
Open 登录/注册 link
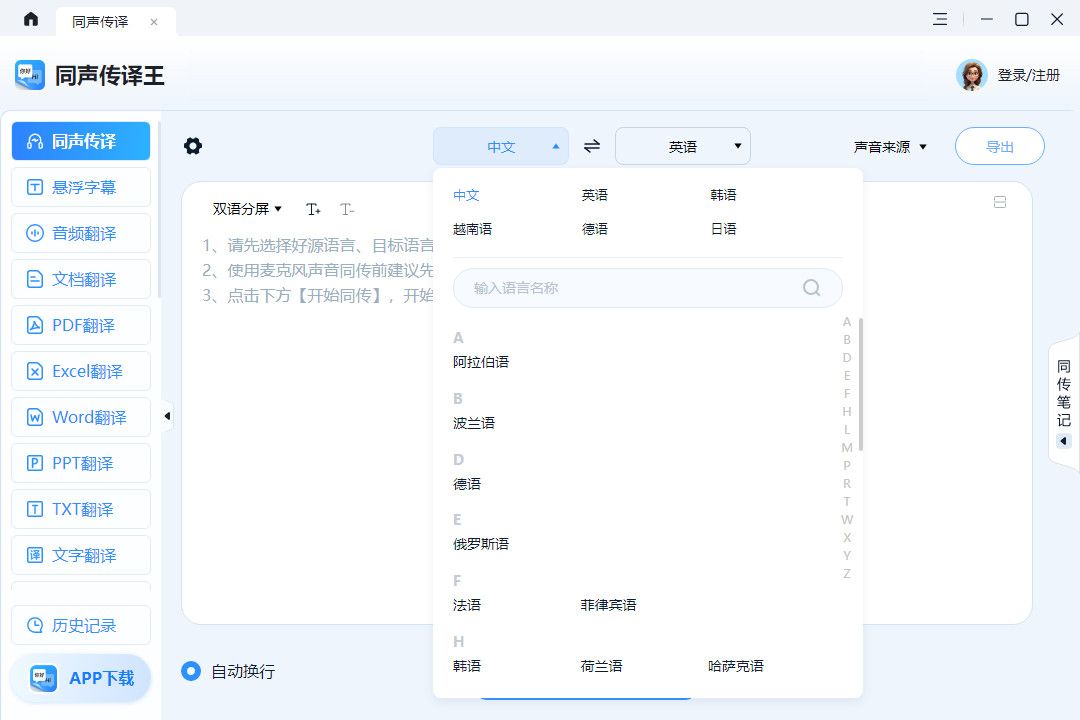click(x=1028, y=75)
